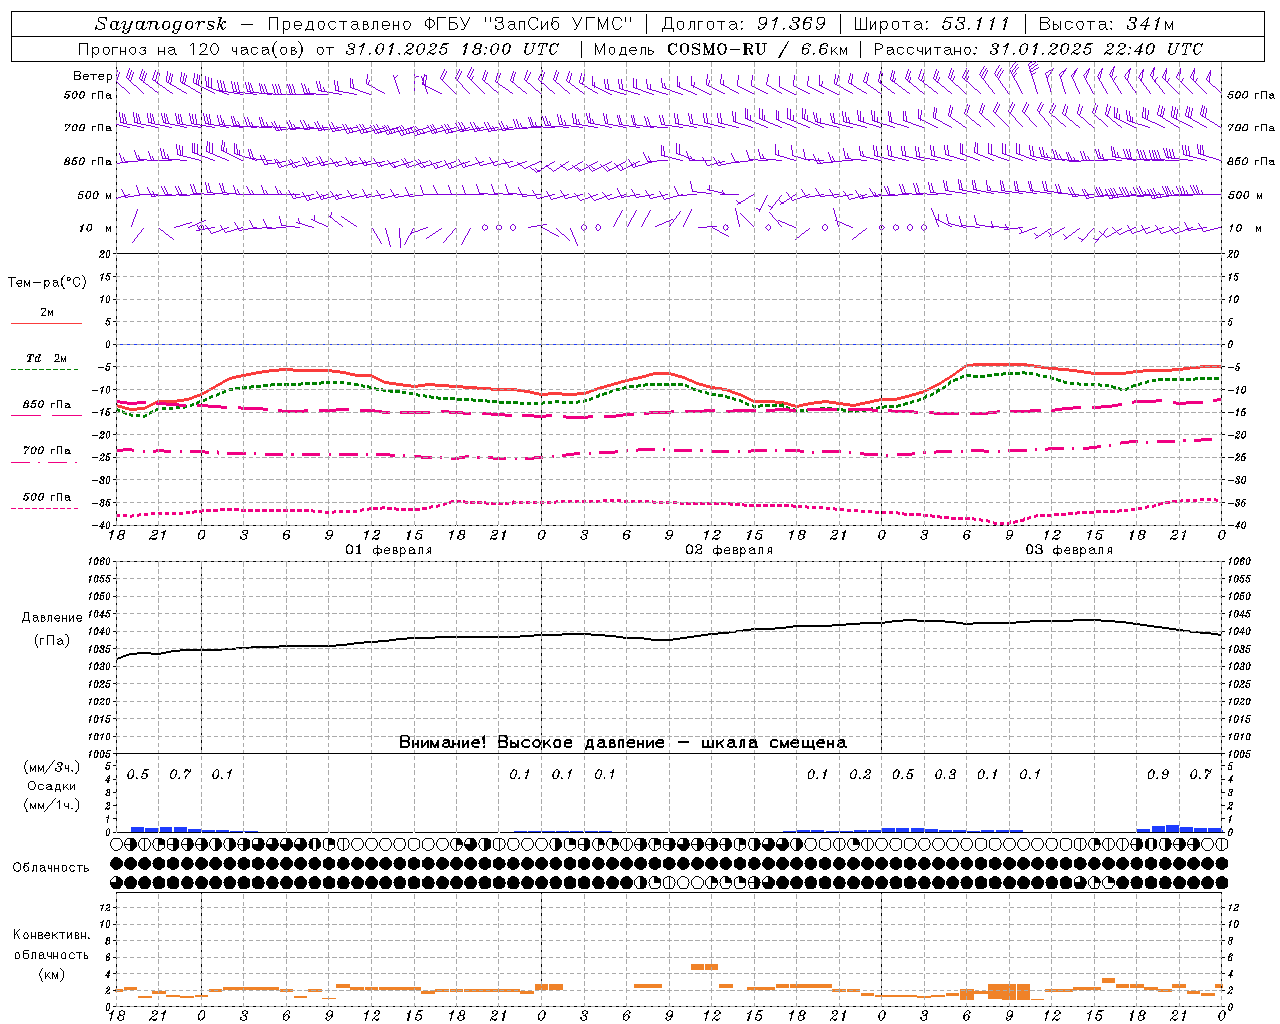Click the '03 февраля' date label

[1069, 550]
